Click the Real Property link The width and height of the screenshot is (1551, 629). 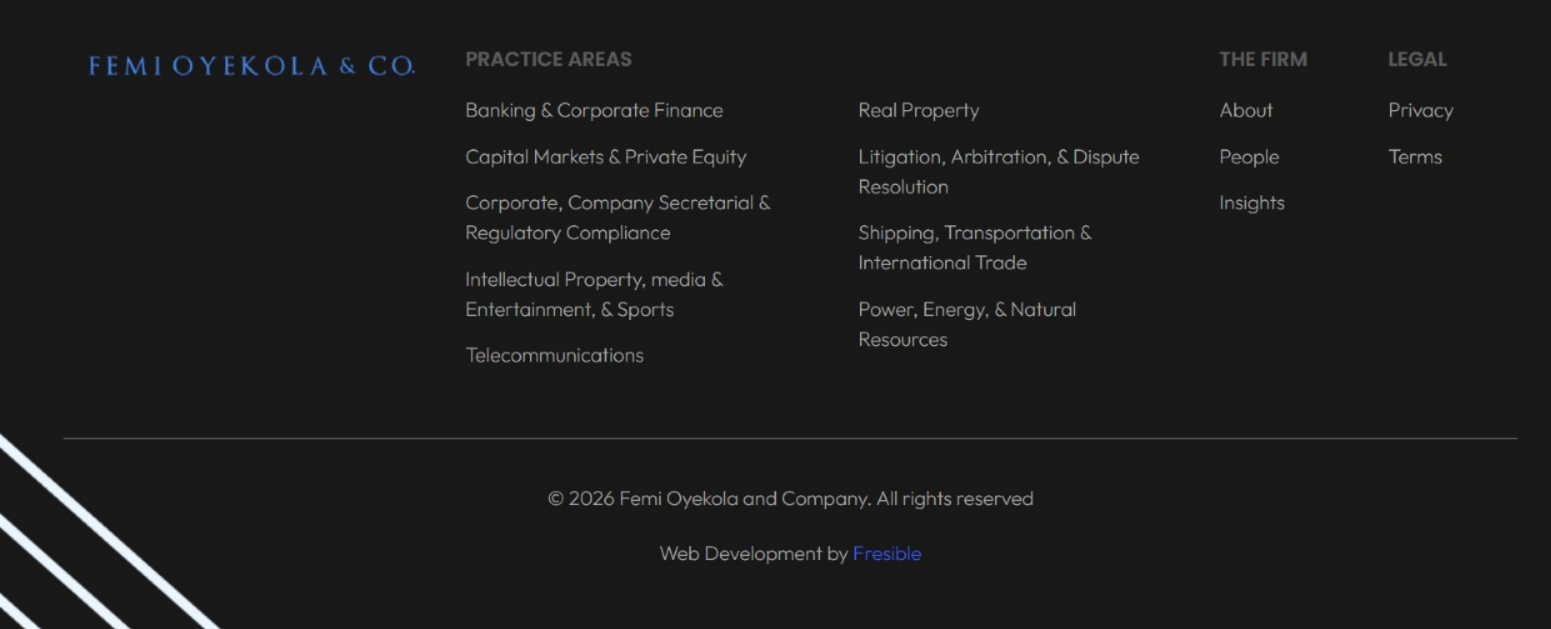coord(918,110)
